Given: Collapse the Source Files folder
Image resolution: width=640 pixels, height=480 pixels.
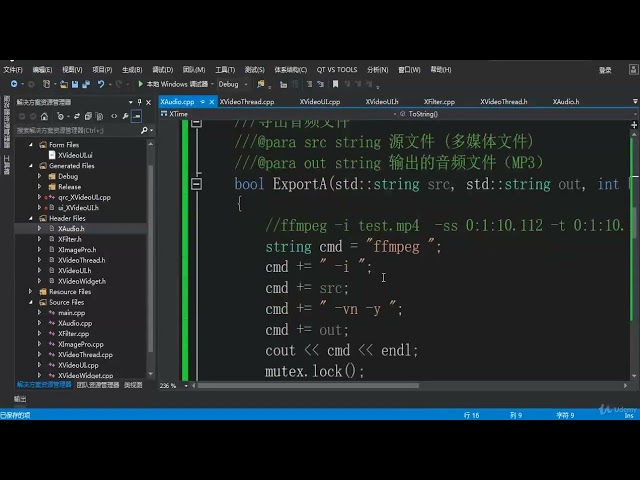Looking at the screenshot, I should [31, 302].
